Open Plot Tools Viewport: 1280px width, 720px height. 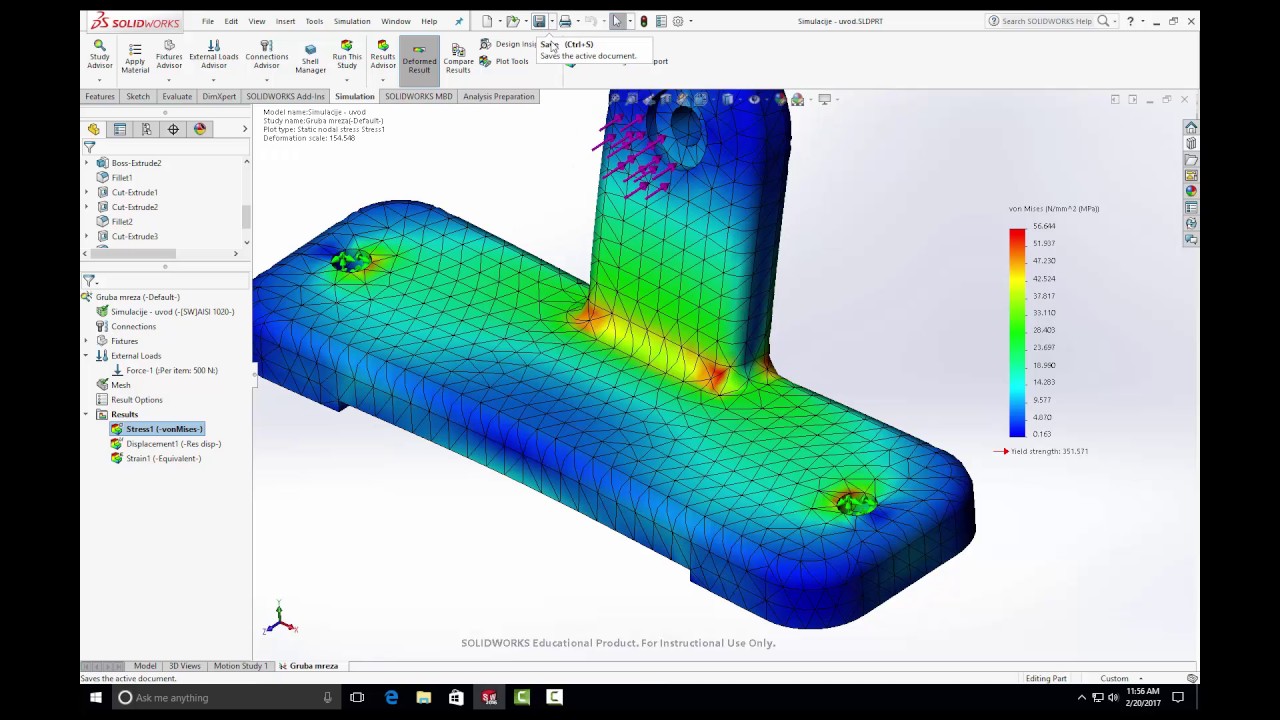tap(504, 61)
